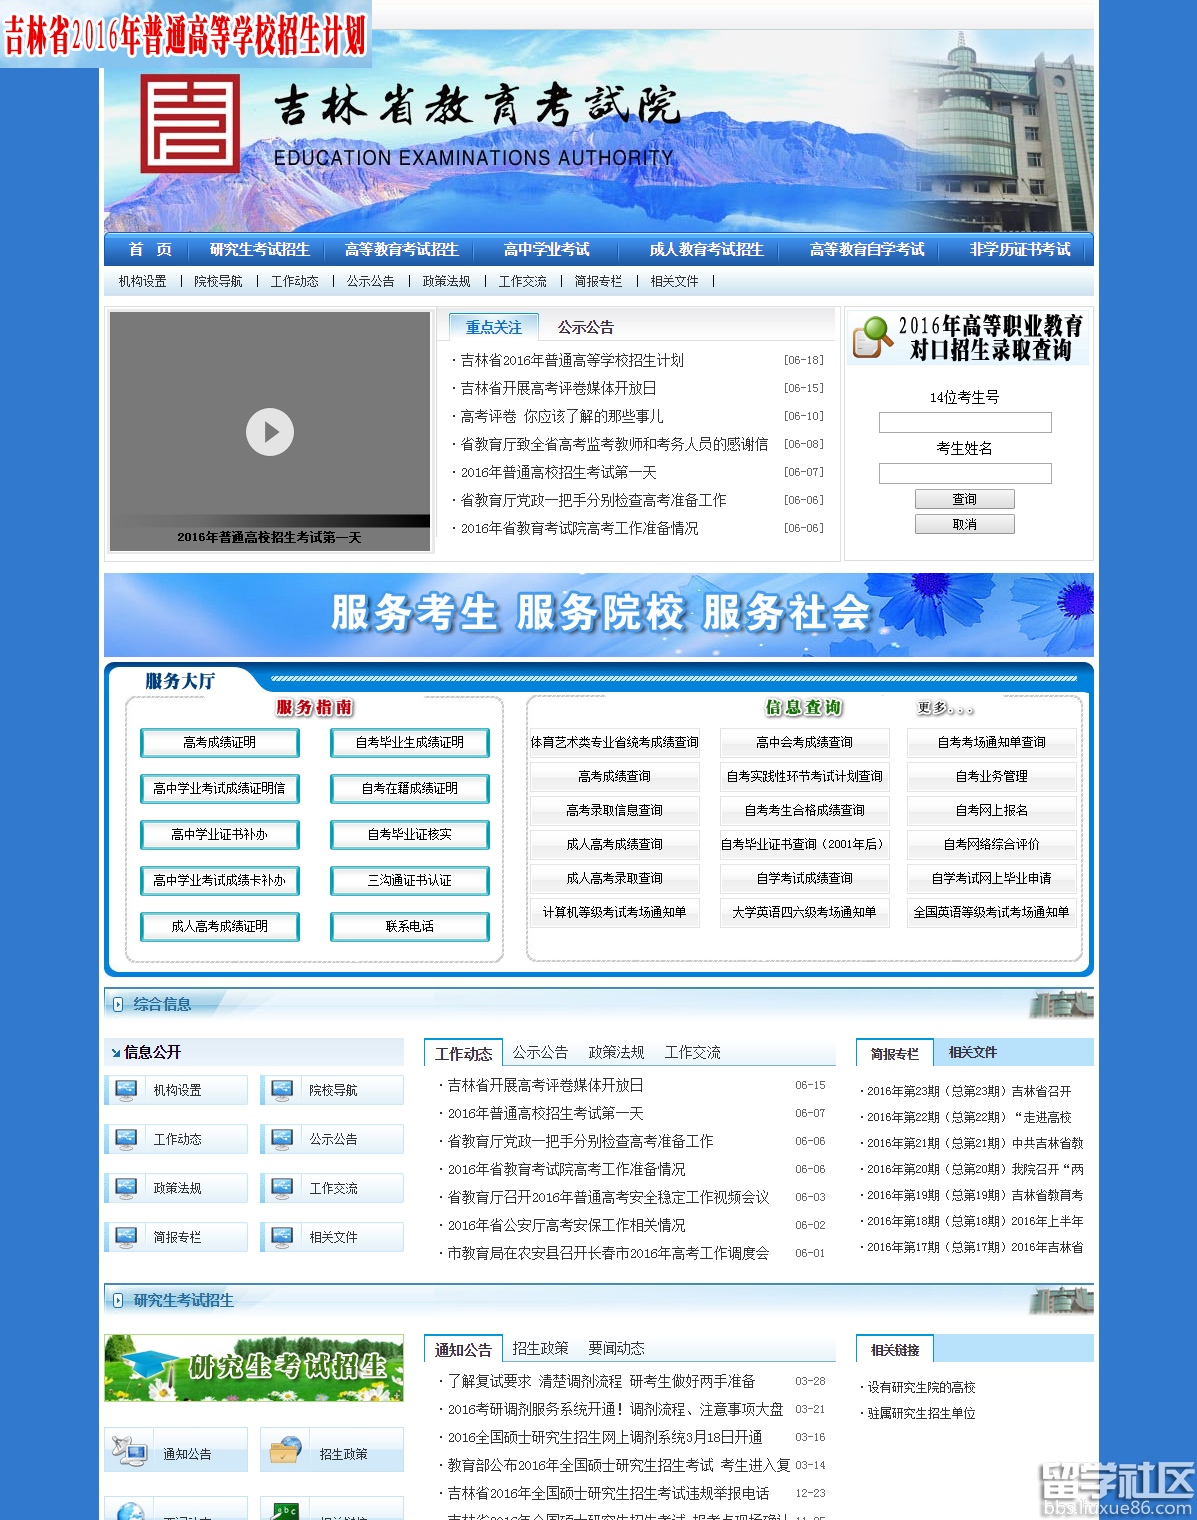This screenshot has width=1197, height=1520.
Task: Click the monitor icon next to 工作动态
Action: click(126, 1139)
